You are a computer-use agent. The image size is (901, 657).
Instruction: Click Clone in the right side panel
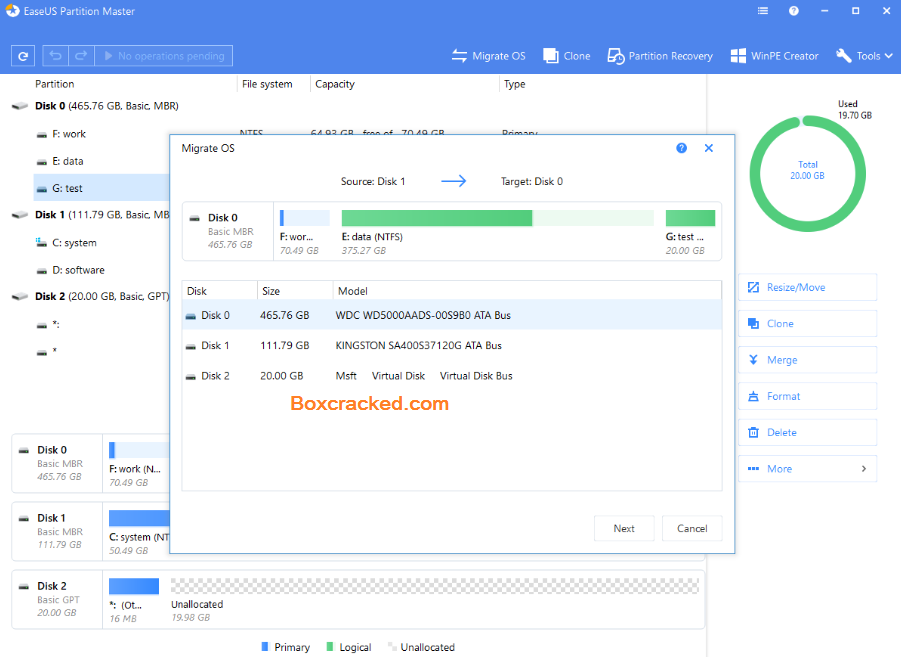pos(807,324)
